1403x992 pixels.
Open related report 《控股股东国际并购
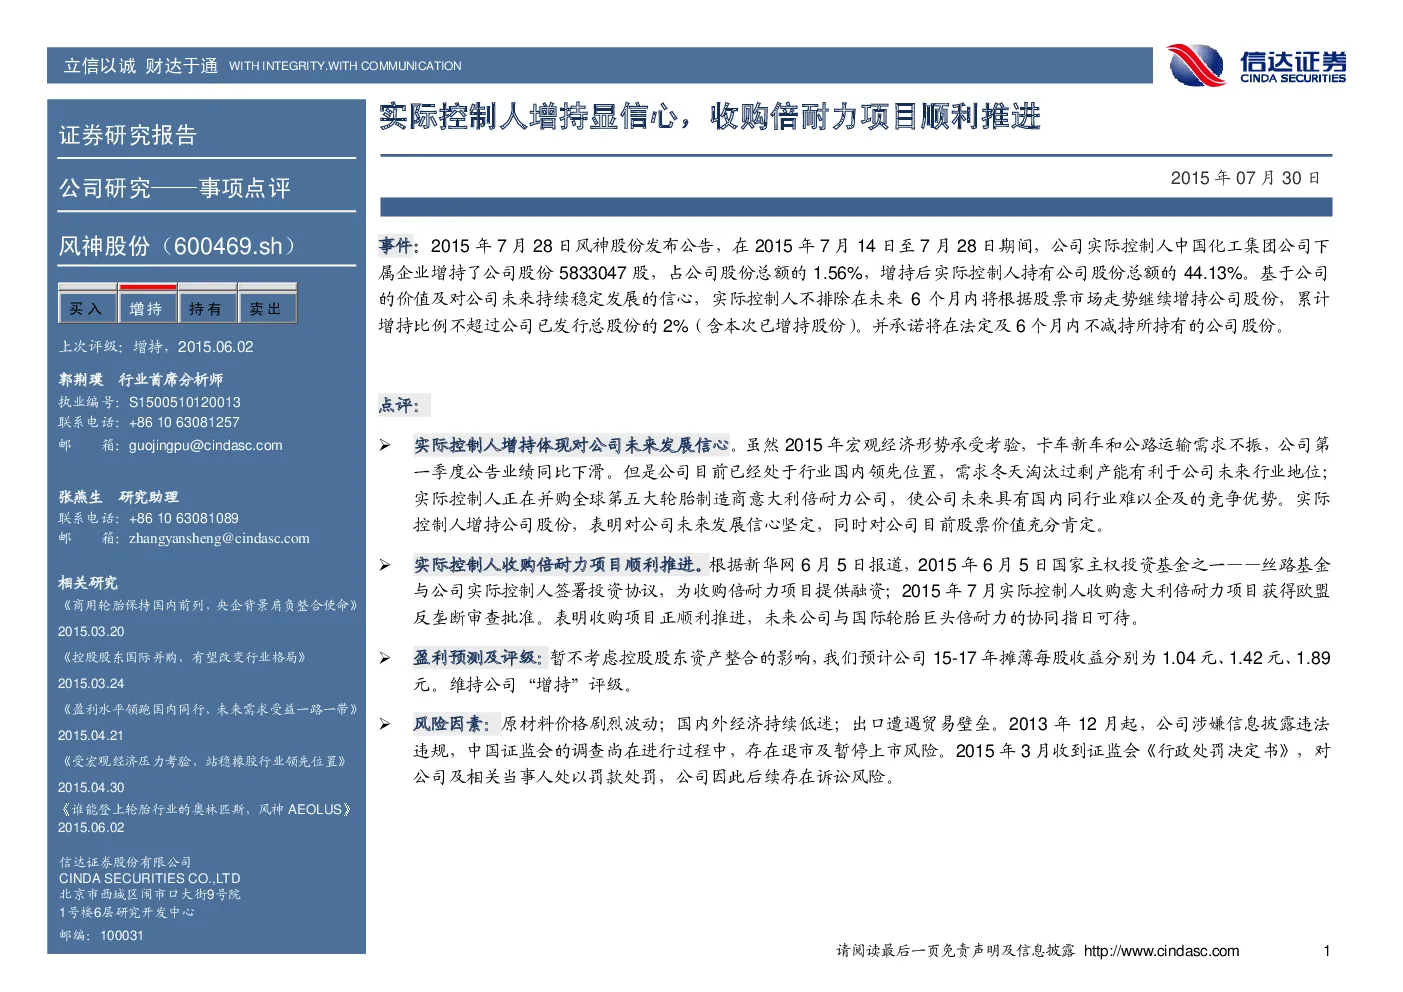(x=183, y=657)
